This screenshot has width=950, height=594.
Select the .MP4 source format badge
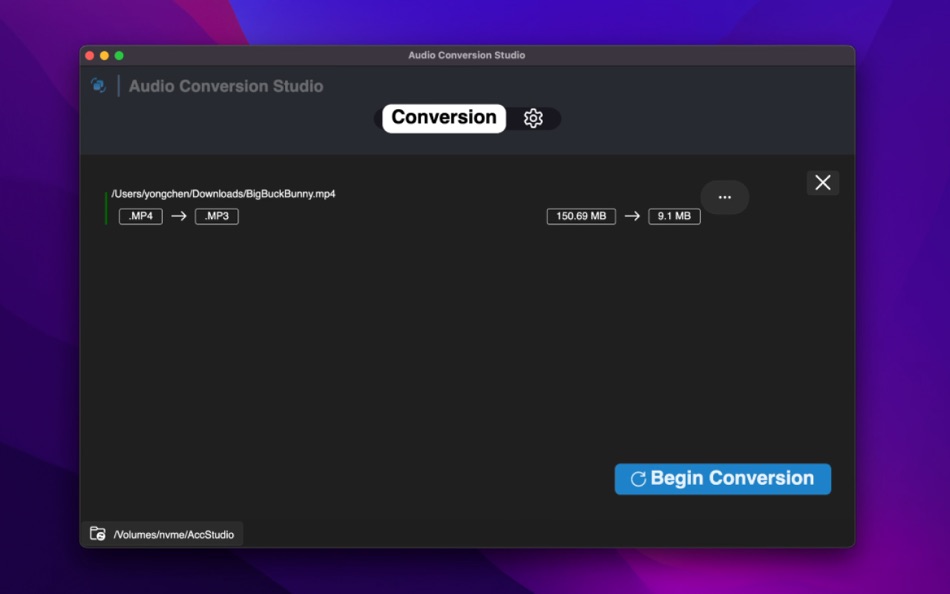[140, 216]
